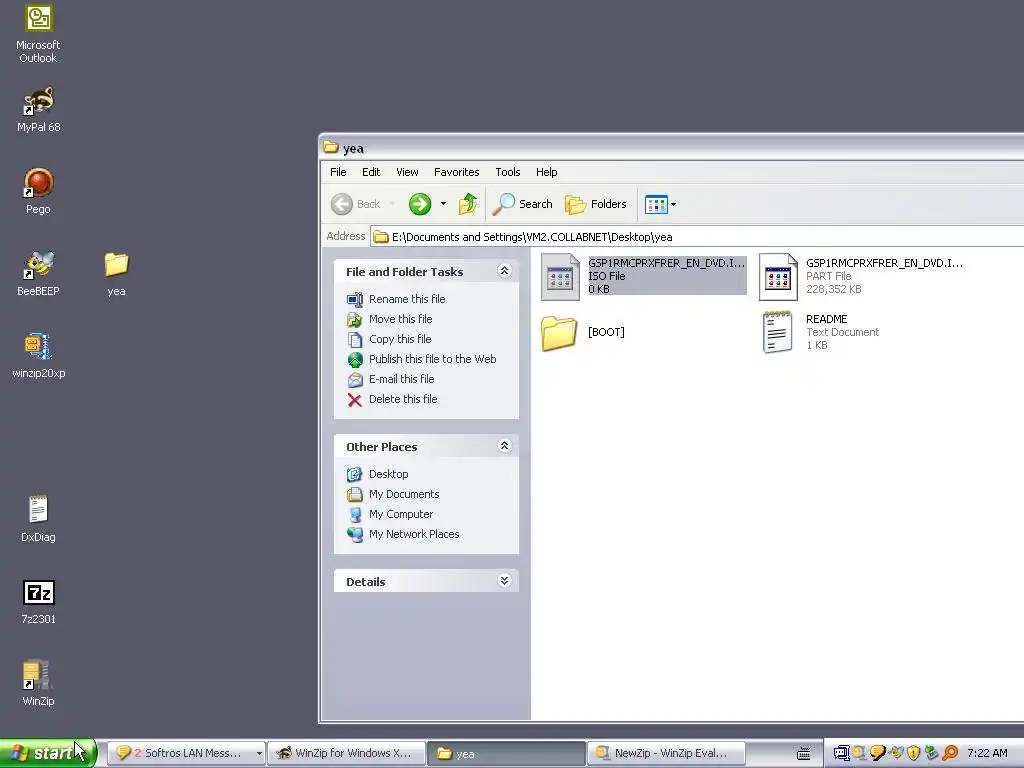
Task: Click E-mail this file
Action: pyautogui.click(x=391, y=379)
